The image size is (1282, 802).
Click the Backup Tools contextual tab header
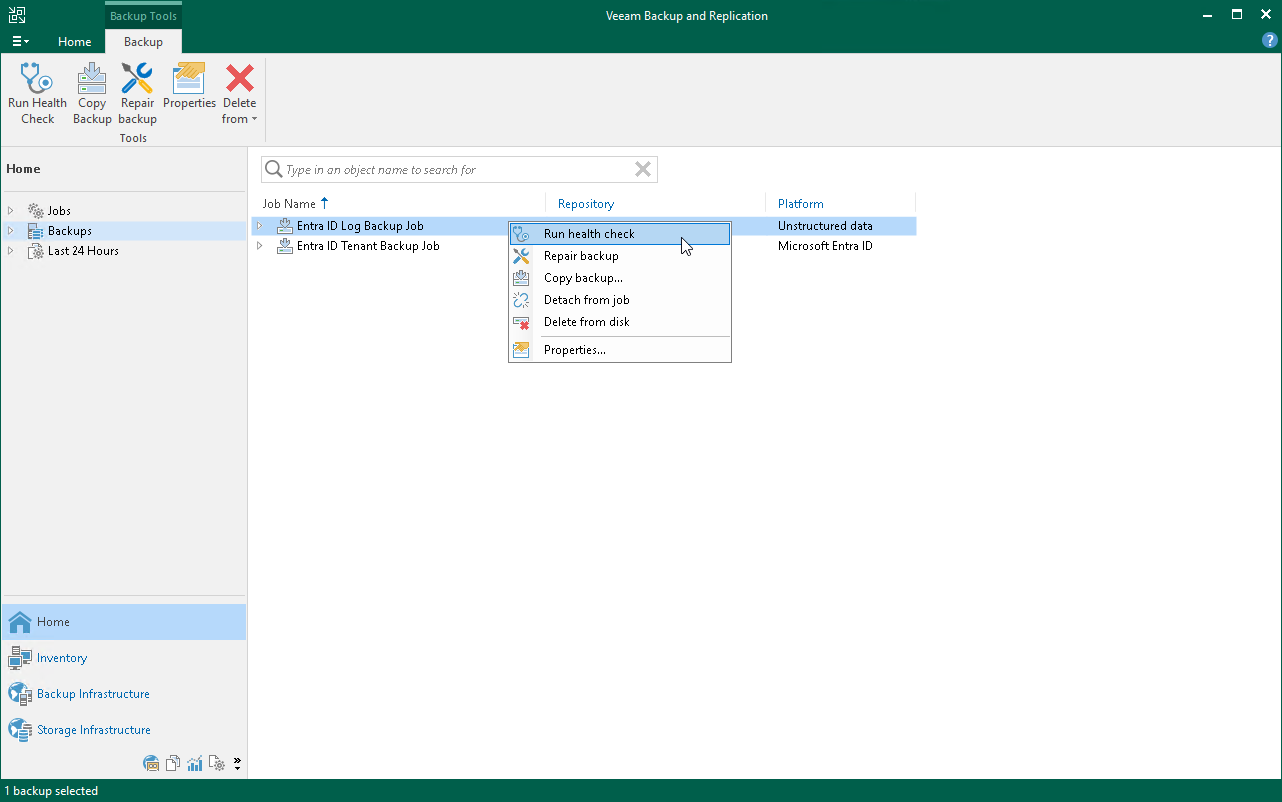[143, 16]
